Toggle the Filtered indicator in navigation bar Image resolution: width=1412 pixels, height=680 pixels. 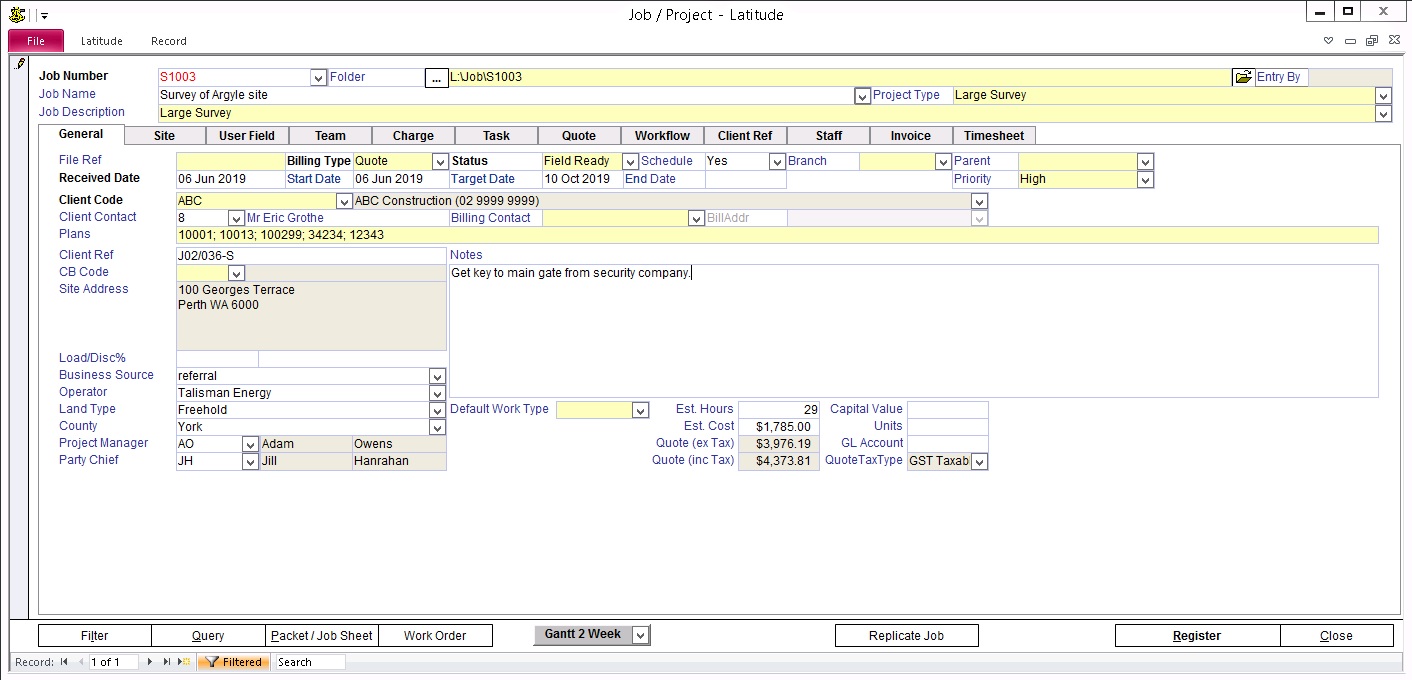coord(234,662)
